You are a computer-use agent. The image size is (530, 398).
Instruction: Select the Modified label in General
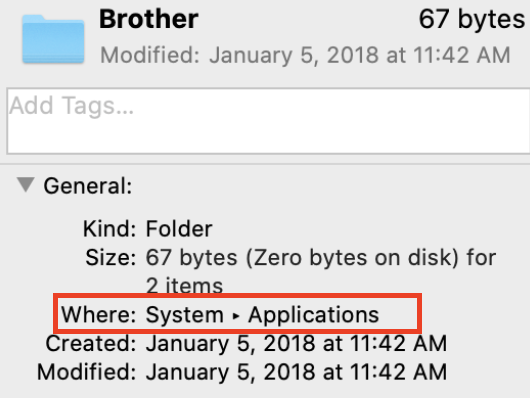tap(87, 372)
